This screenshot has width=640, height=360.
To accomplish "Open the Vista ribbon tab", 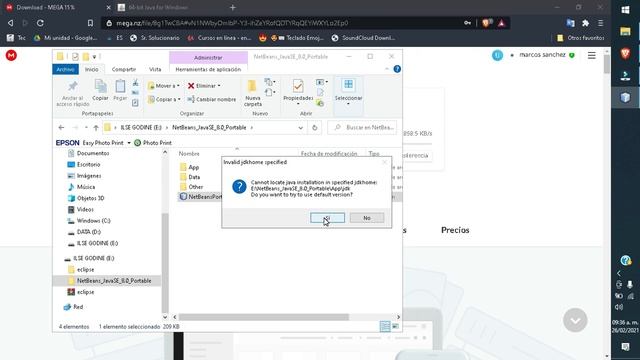I will coord(155,69).
